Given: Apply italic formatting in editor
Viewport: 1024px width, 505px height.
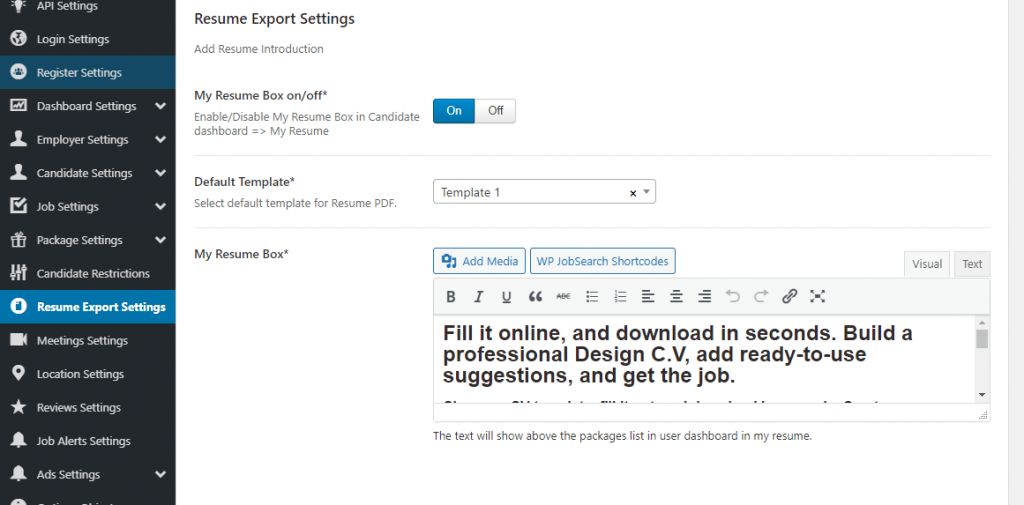Looking at the screenshot, I should coord(478,297).
